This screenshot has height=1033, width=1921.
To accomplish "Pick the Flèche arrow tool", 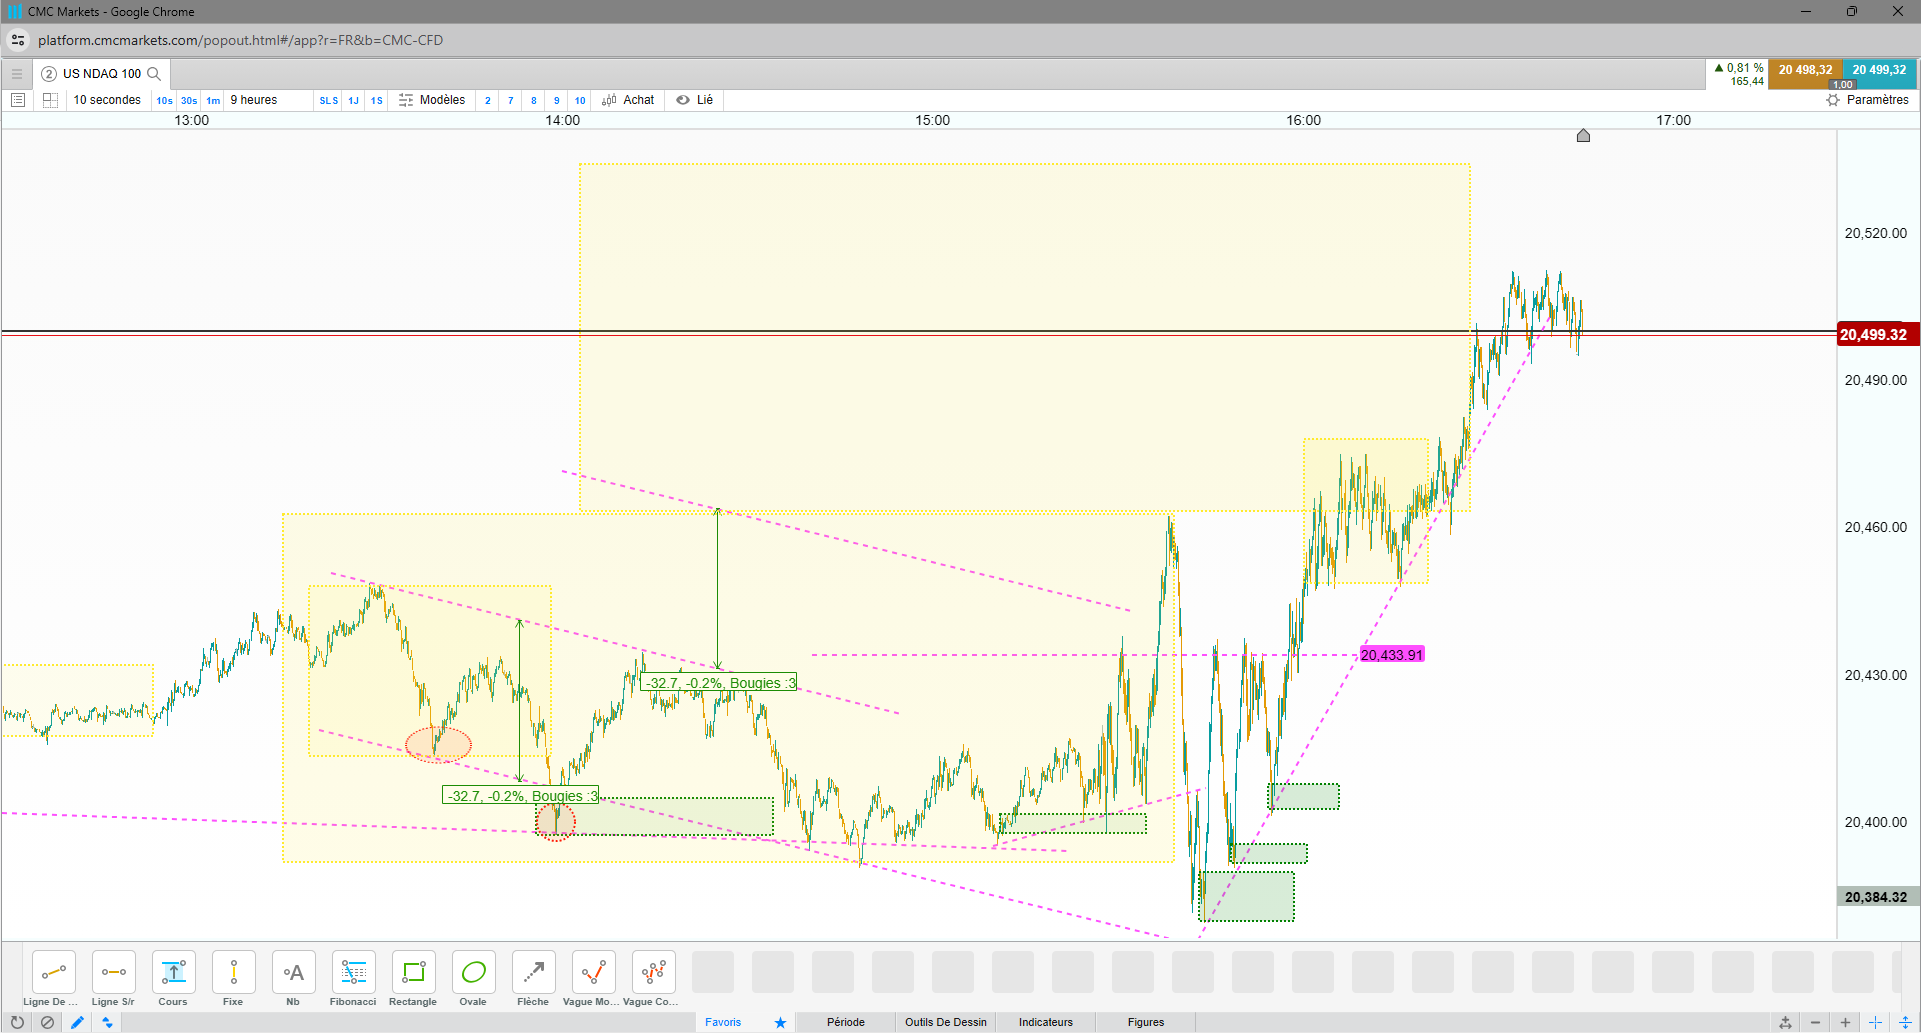I will [x=533, y=979].
